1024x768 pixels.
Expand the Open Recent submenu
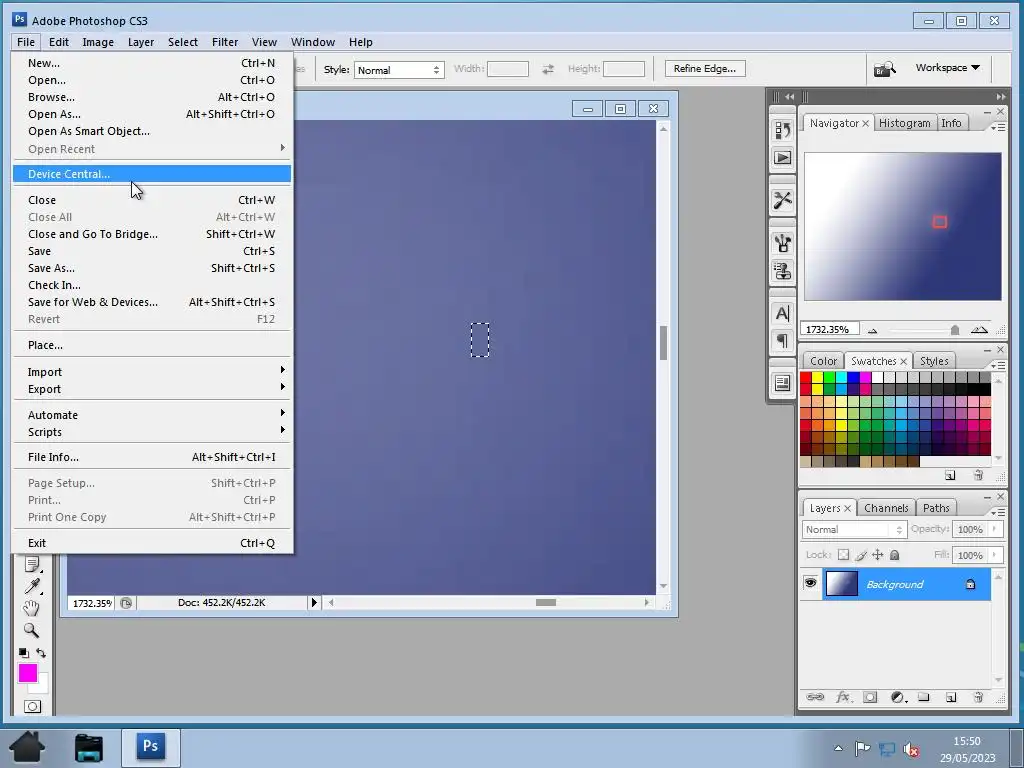(152, 149)
